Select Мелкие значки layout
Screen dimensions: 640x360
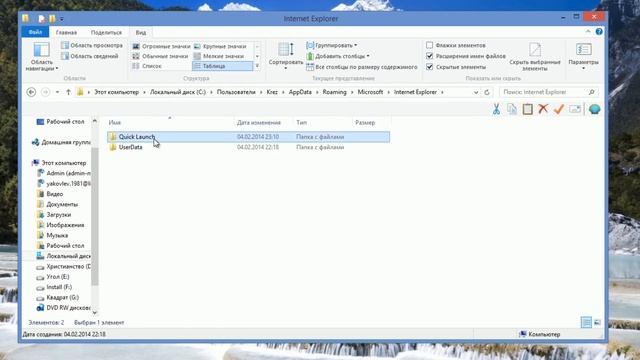click(219, 56)
